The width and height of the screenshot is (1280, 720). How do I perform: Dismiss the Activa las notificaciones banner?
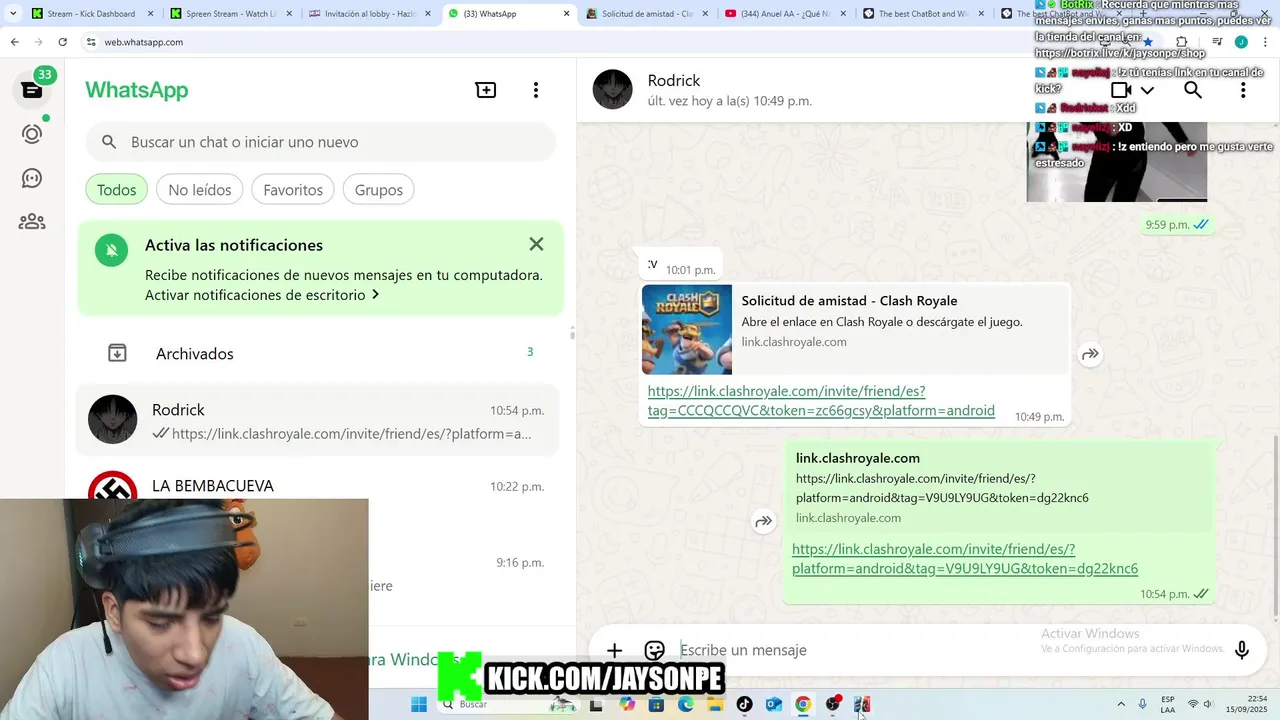coord(536,244)
